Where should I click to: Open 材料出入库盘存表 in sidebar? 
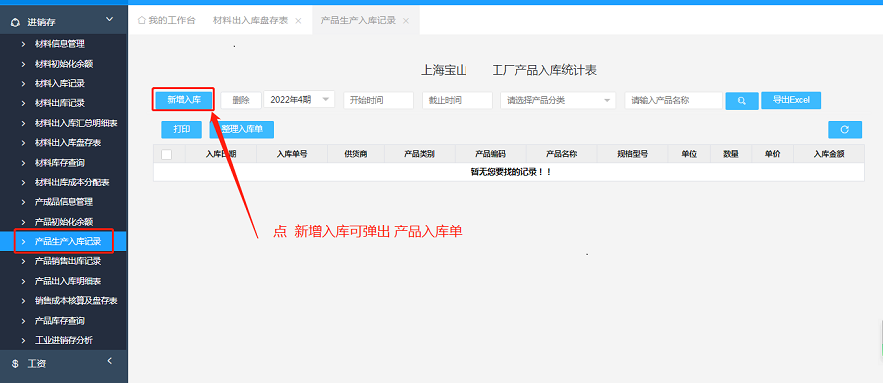(x=68, y=142)
